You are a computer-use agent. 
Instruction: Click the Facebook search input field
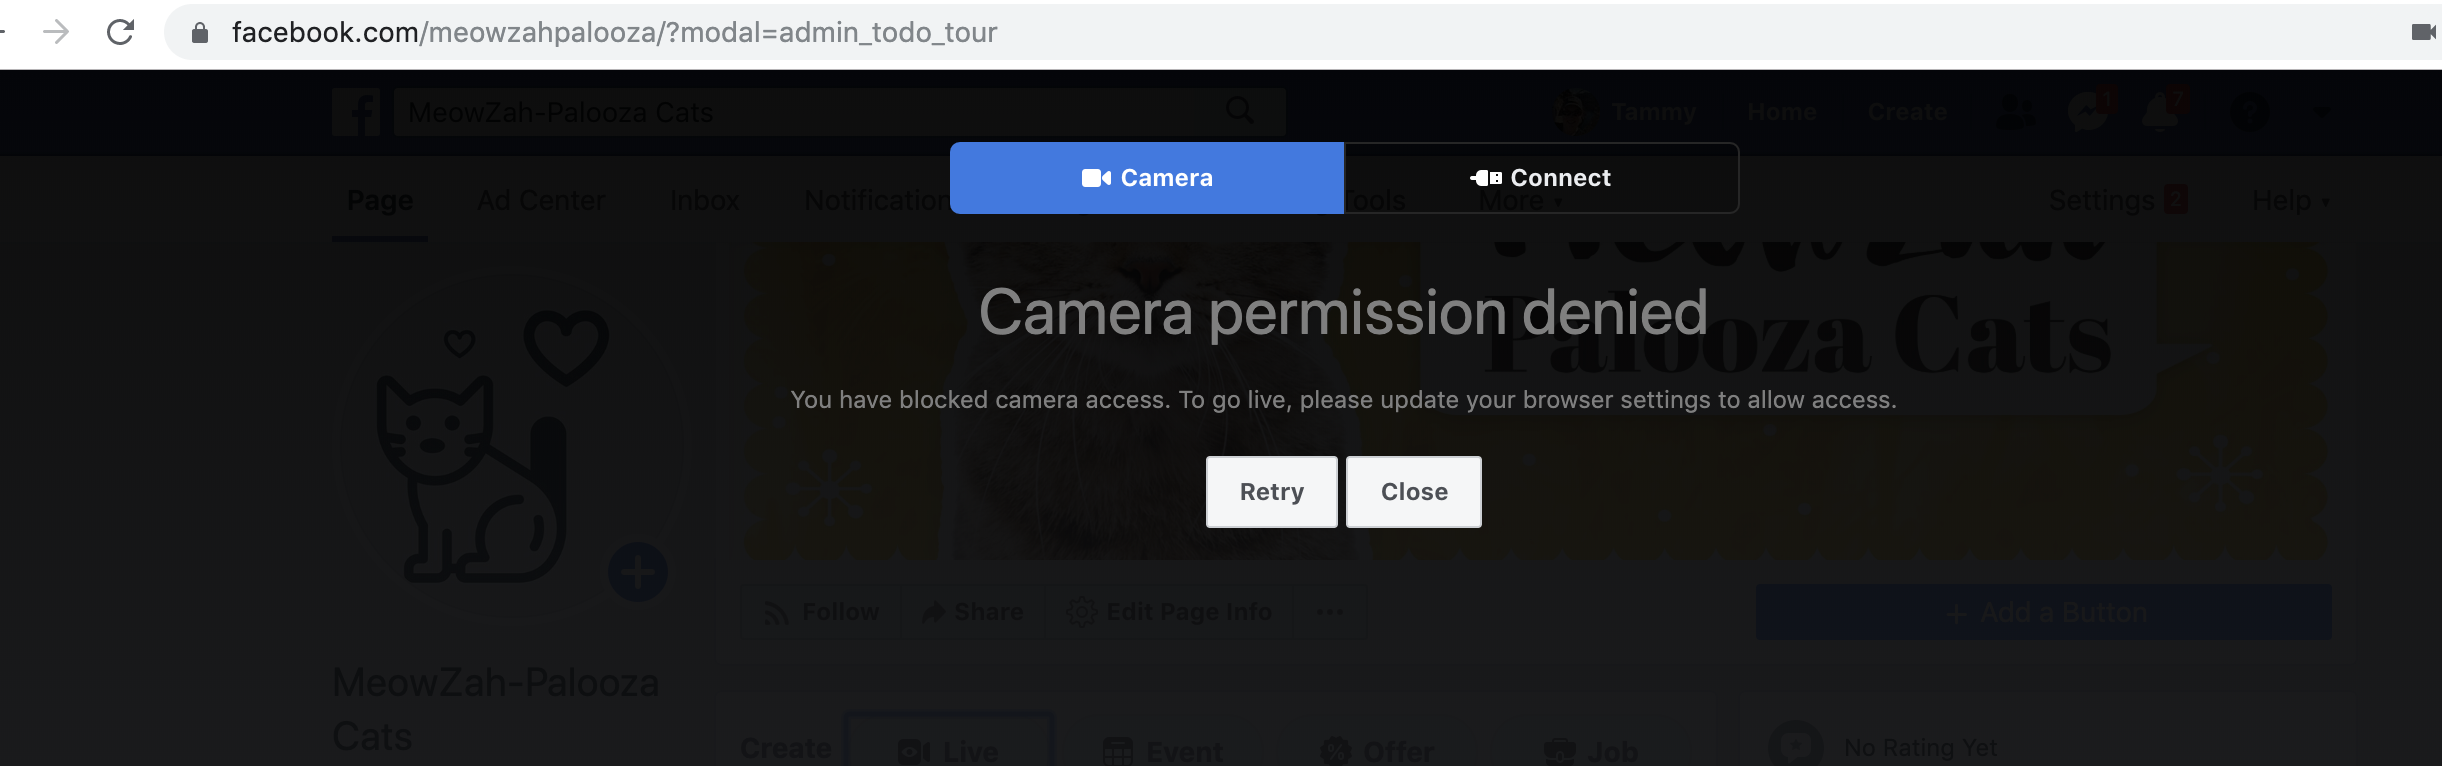800,112
